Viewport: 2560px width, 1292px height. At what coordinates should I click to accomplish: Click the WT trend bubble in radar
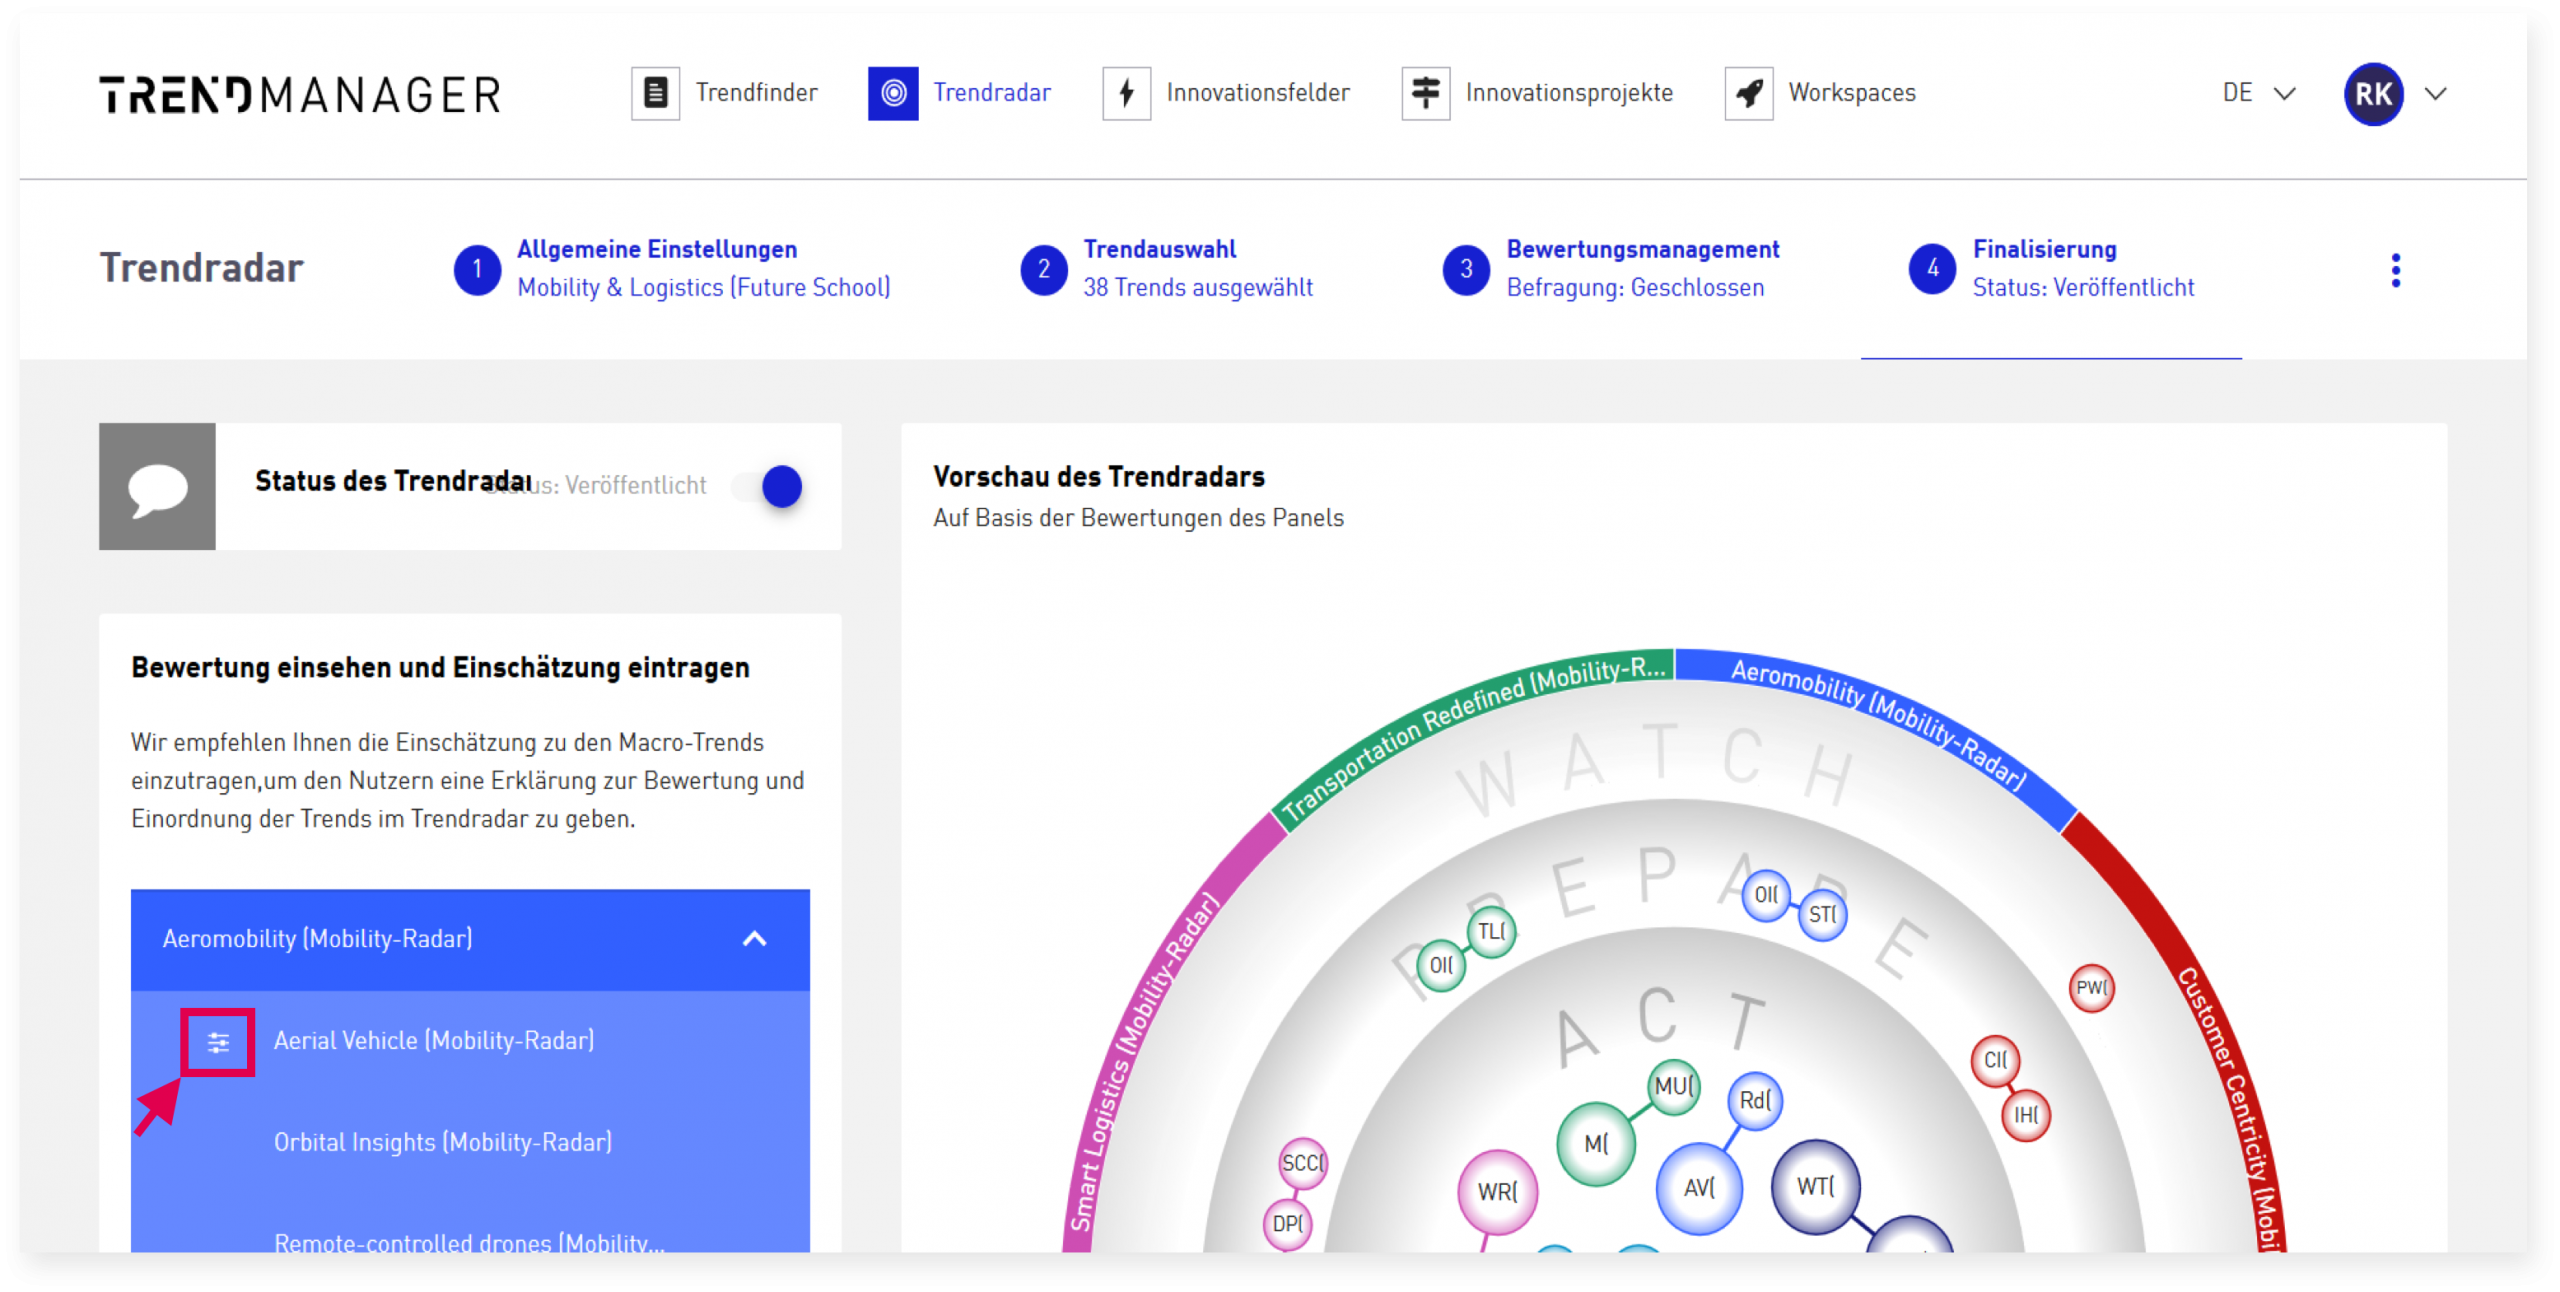(1815, 1186)
